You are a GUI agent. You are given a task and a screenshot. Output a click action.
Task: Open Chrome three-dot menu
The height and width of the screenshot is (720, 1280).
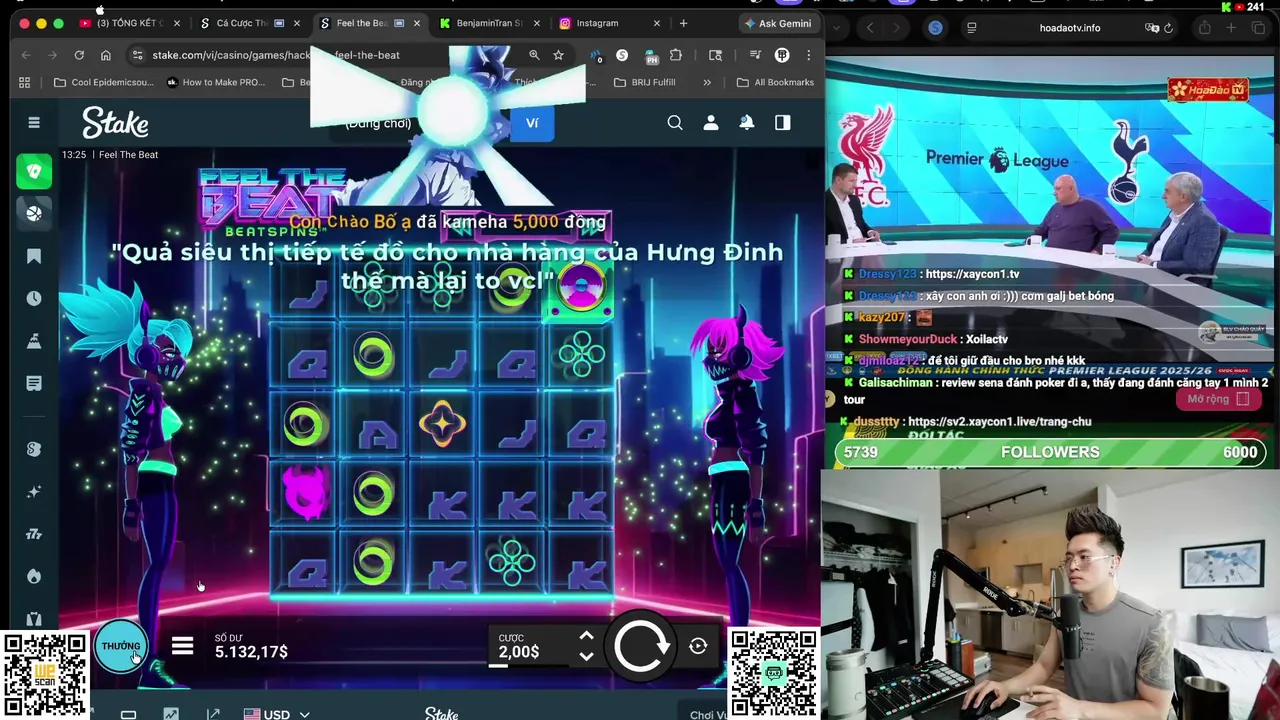pos(808,55)
